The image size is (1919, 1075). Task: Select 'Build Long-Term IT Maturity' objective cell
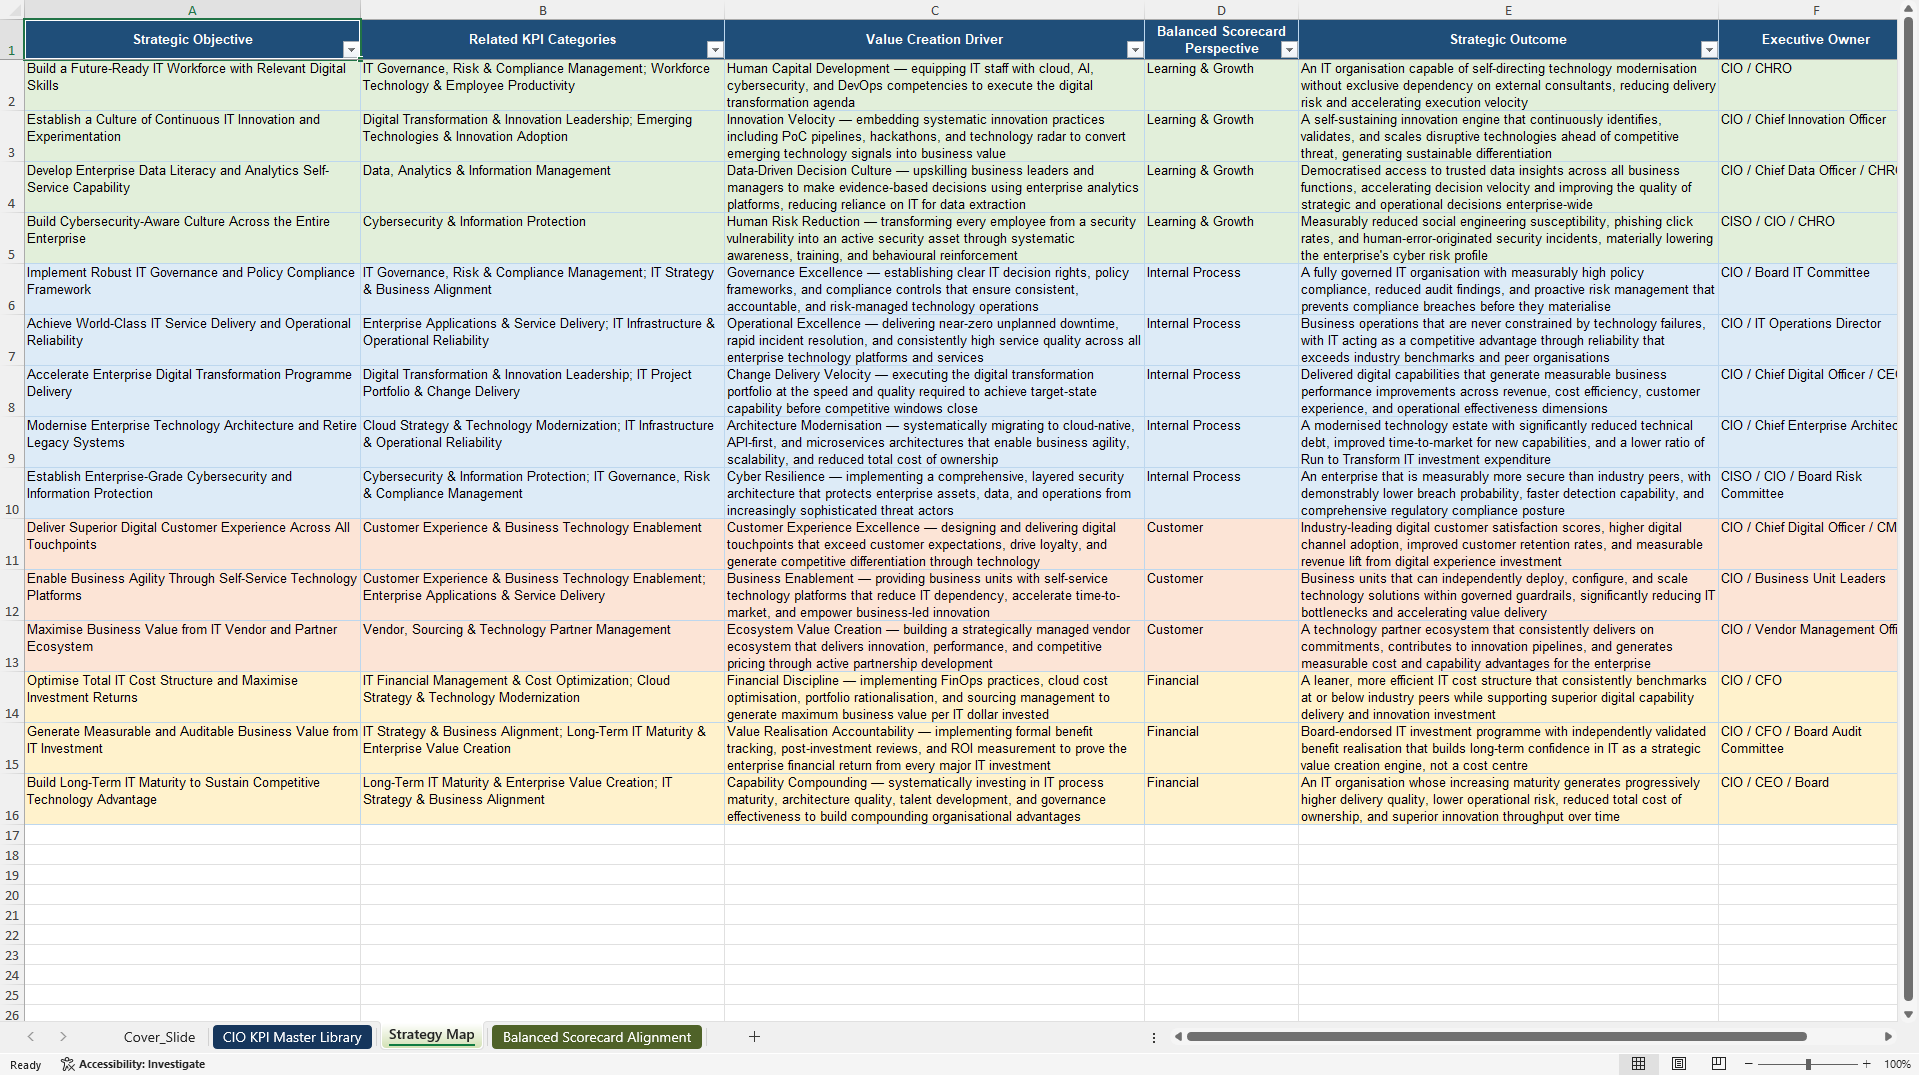click(192, 799)
